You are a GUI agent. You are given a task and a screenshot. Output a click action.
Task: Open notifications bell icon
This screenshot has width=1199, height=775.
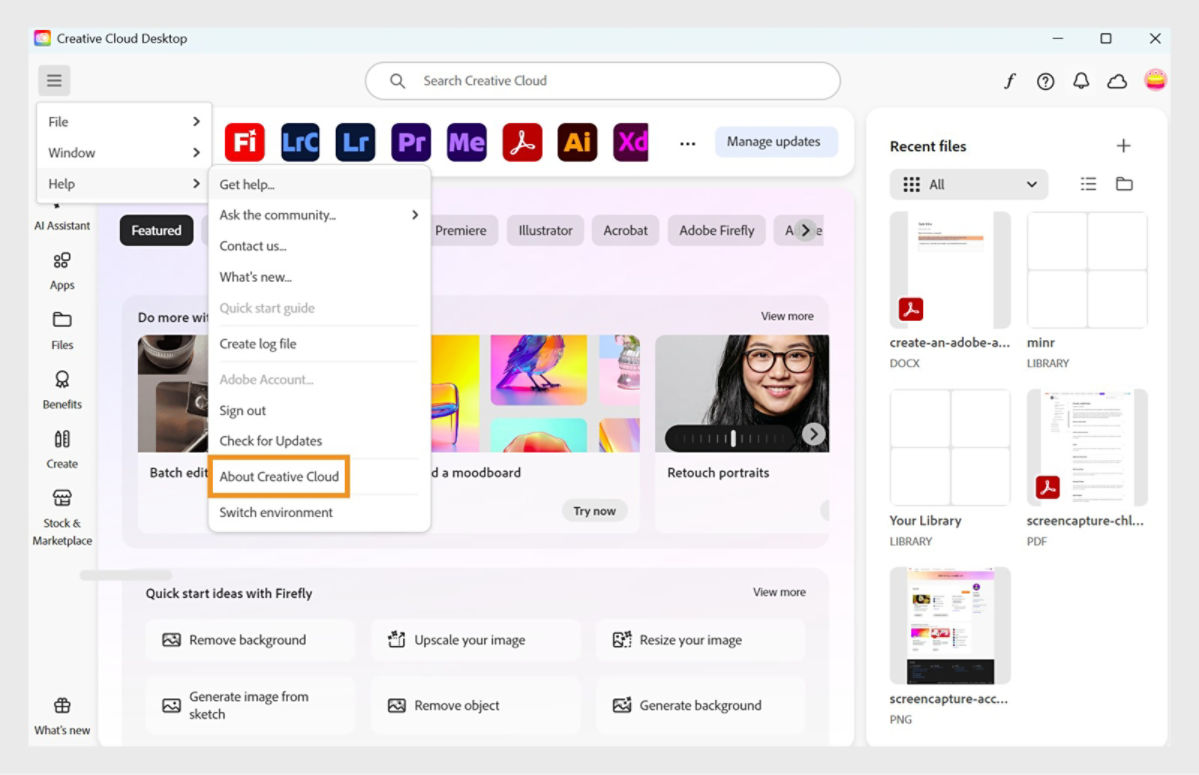[1081, 81]
